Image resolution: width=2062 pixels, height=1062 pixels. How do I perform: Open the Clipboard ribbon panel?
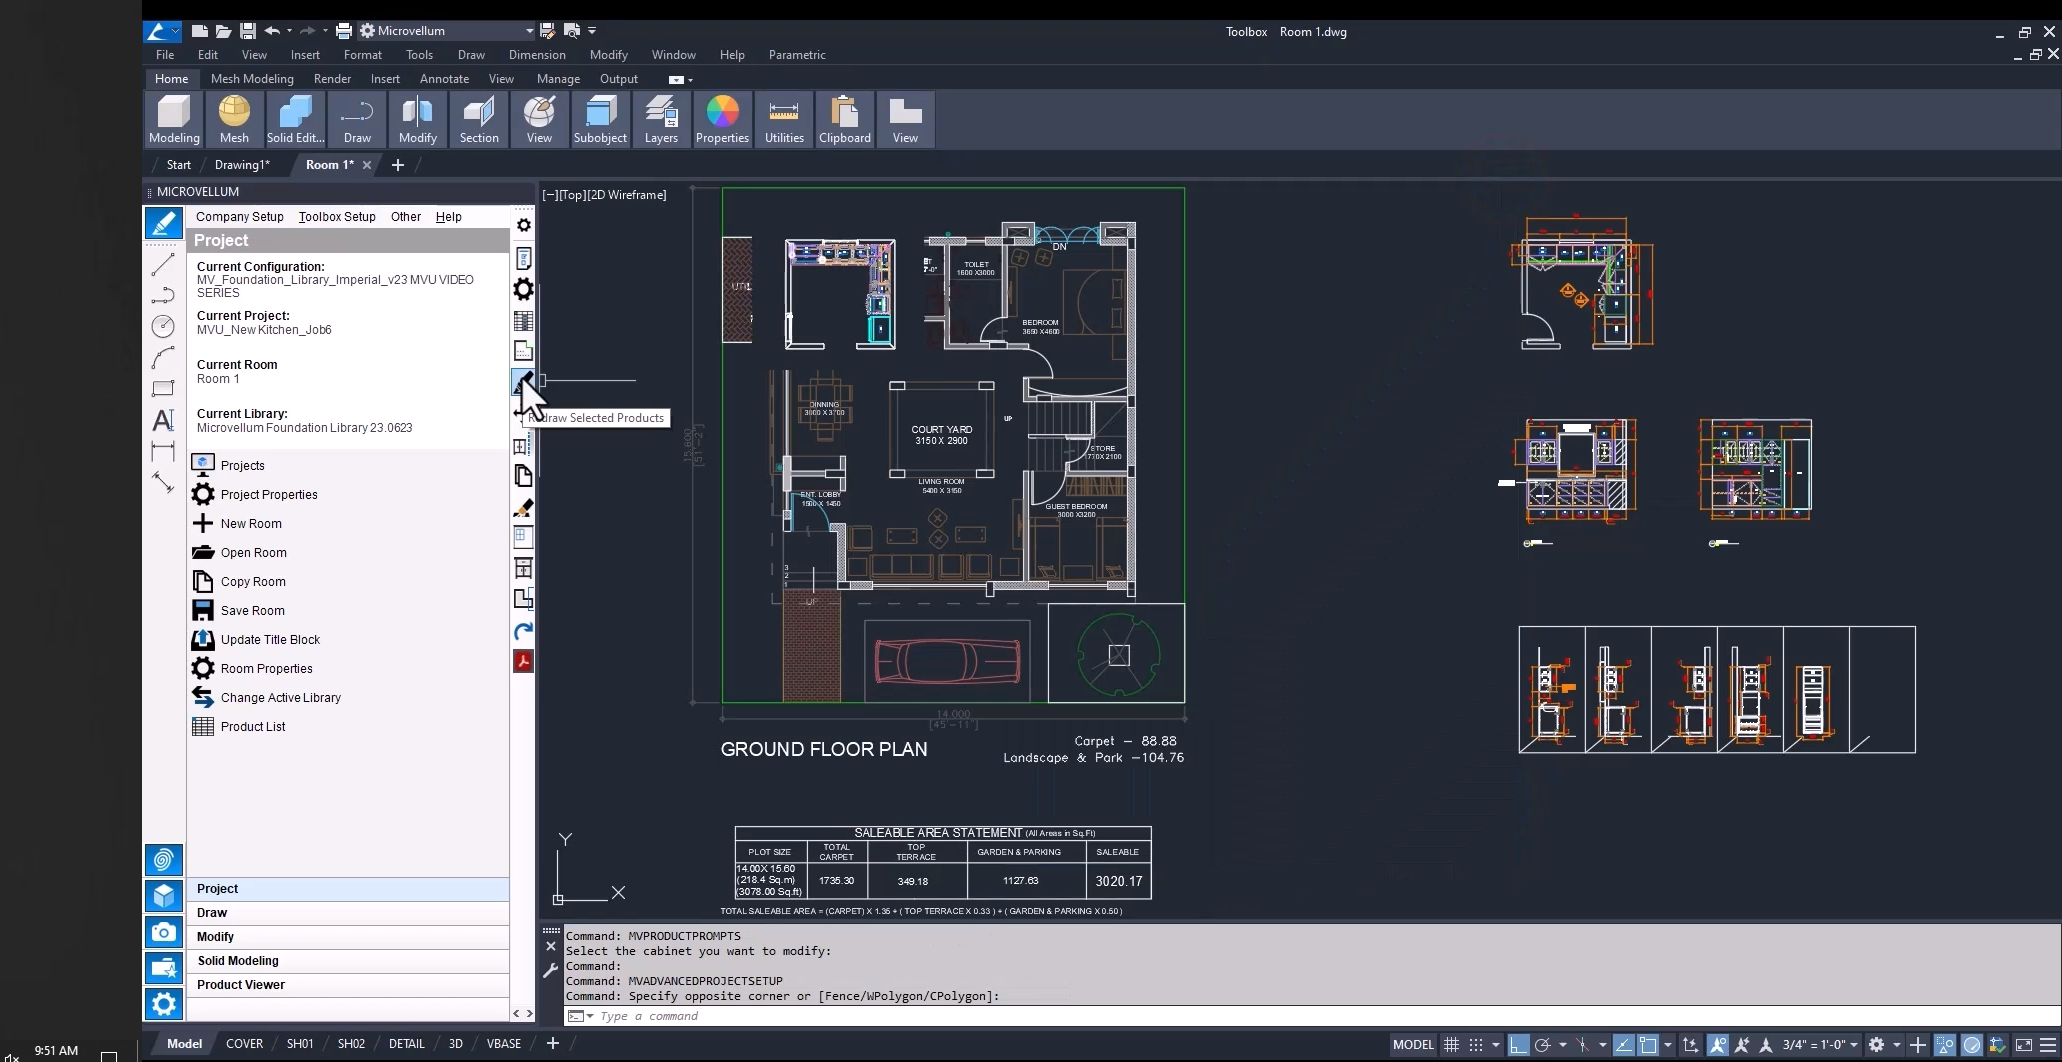tap(844, 120)
